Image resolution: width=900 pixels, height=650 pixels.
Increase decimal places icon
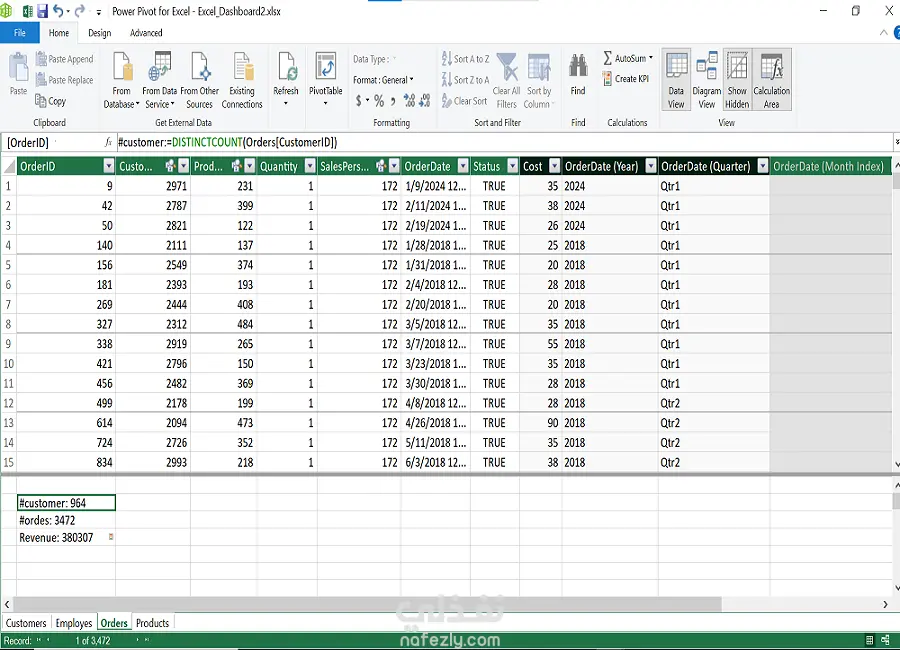pyautogui.click(x=409, y=101)
